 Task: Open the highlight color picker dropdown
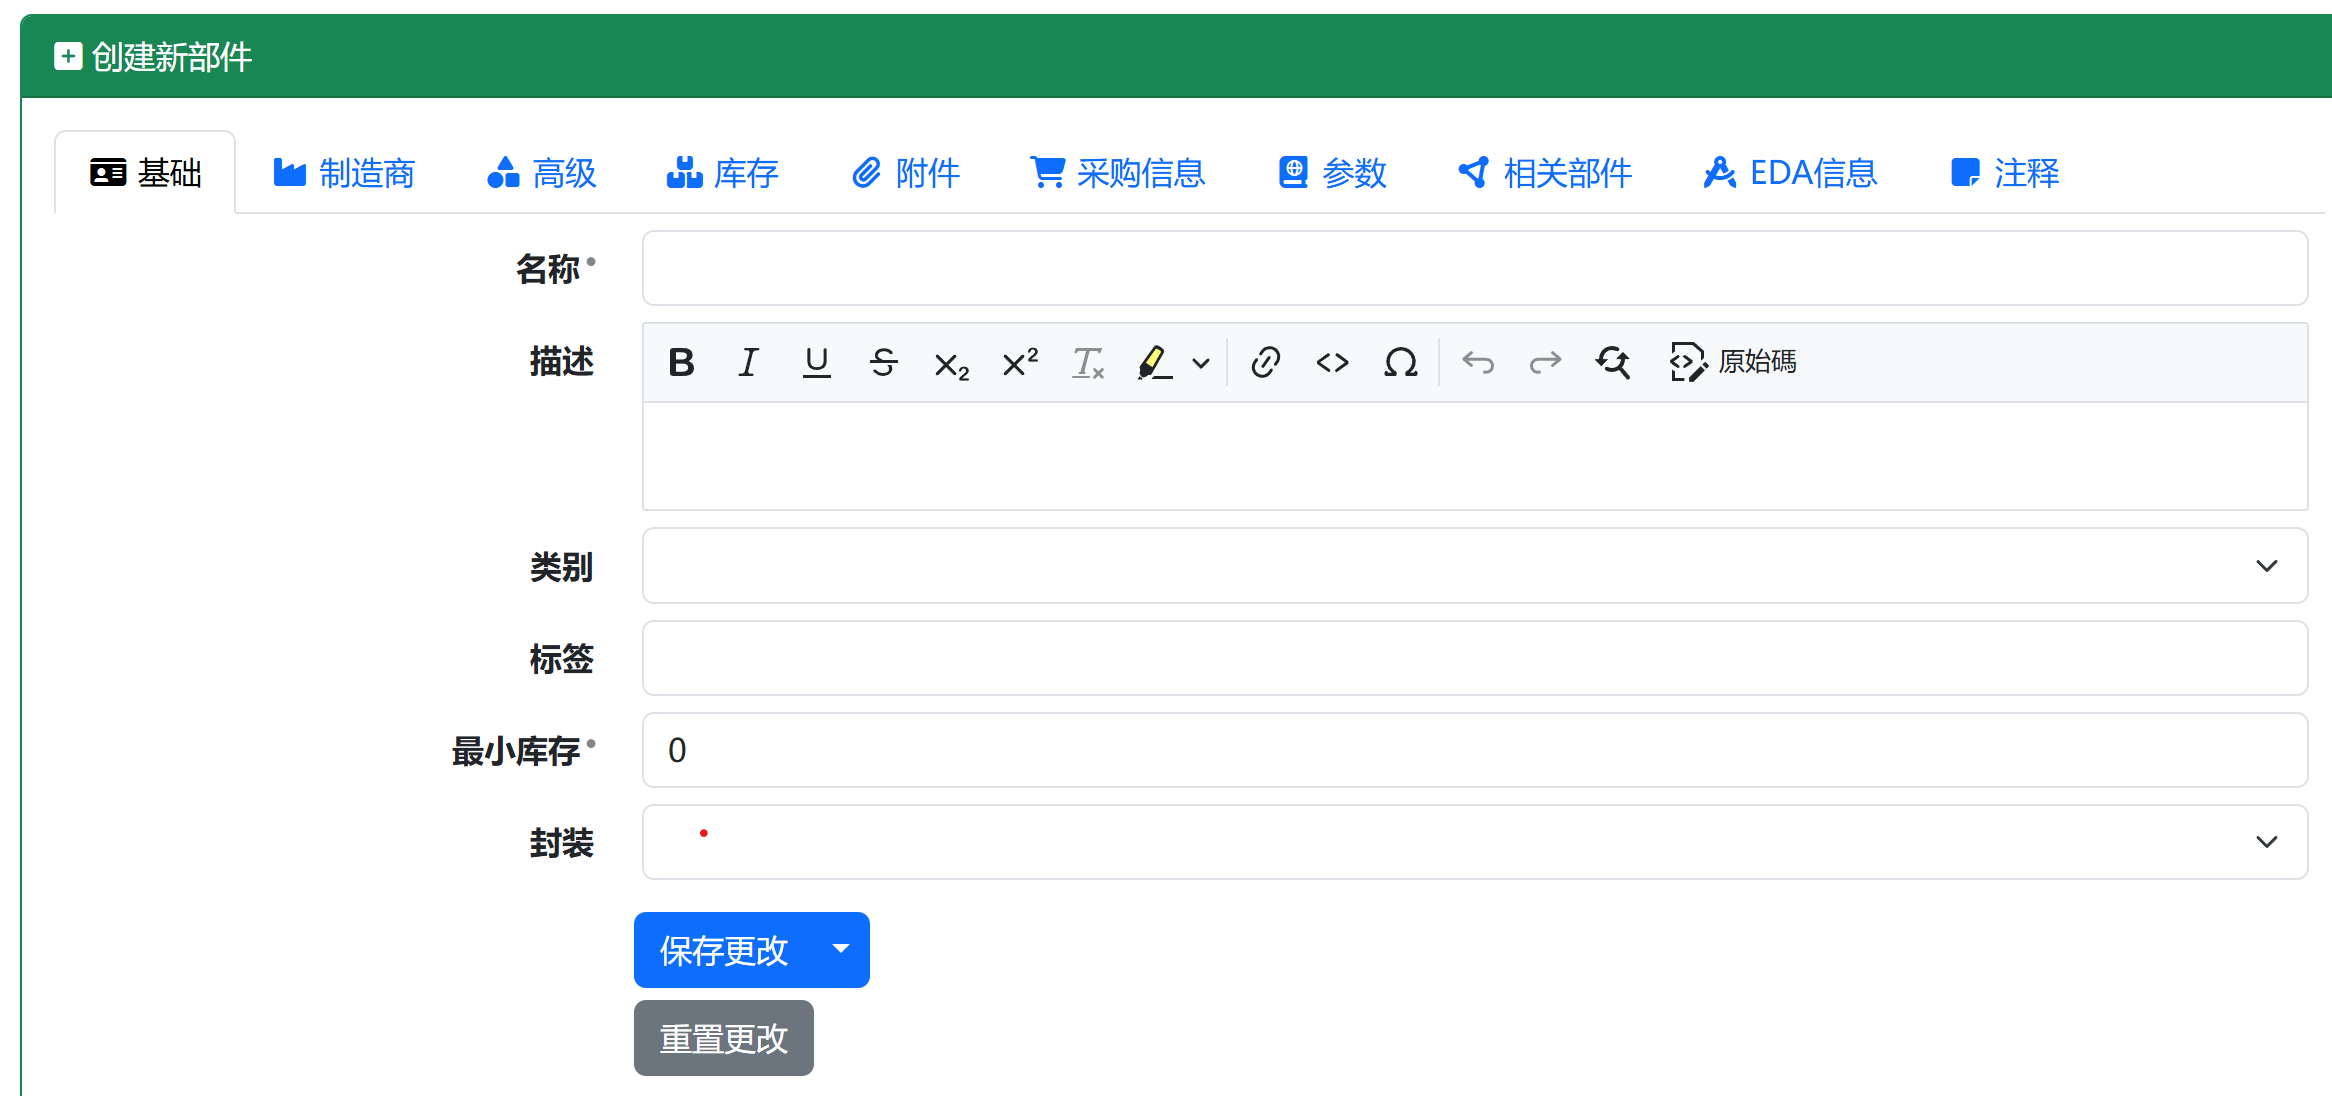tap(1200, 362)
